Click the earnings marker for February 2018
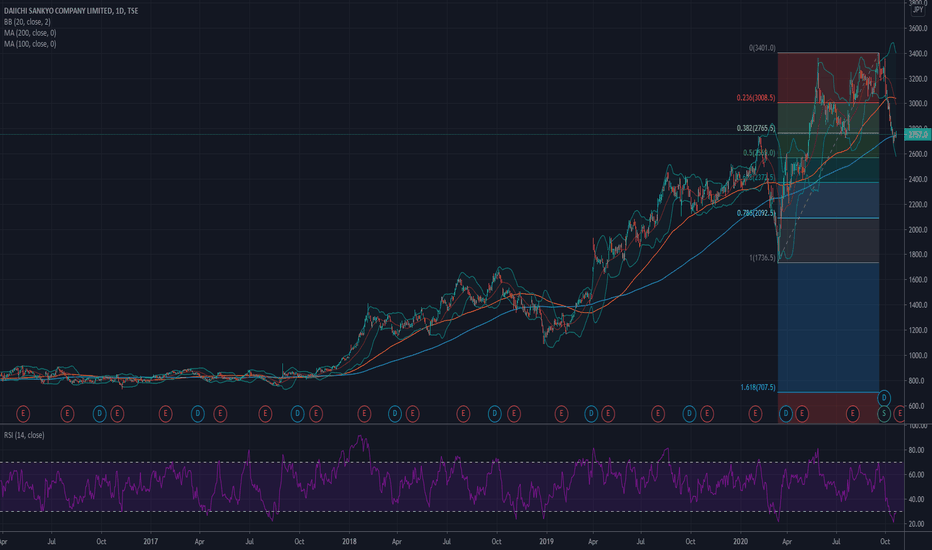932x550 pixels. 364,413
